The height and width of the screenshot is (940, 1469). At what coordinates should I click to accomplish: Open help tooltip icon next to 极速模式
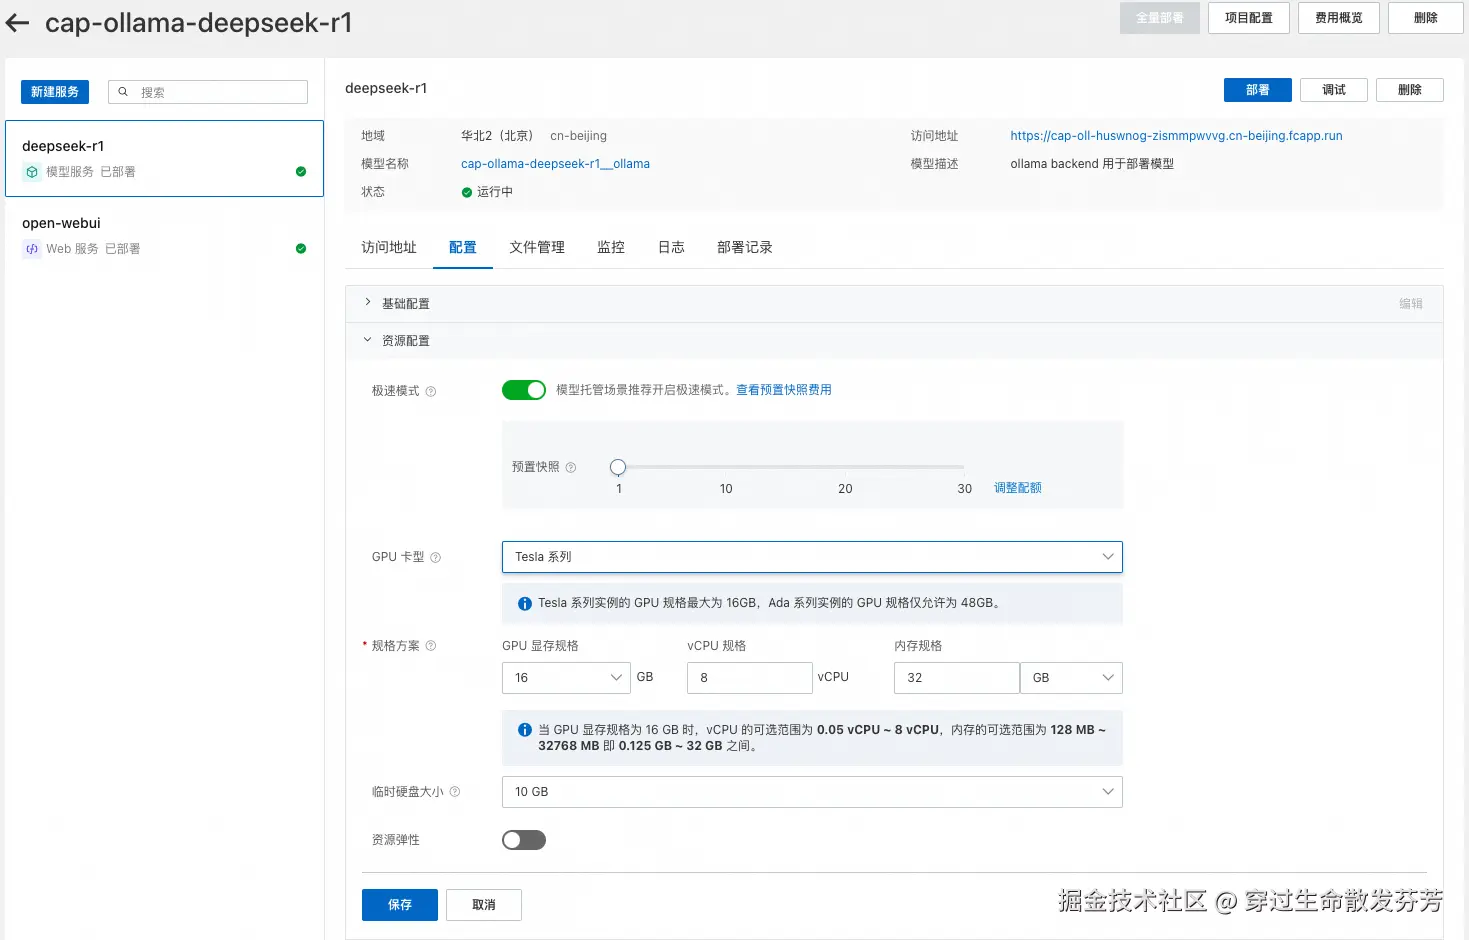(x=431, y=391)
